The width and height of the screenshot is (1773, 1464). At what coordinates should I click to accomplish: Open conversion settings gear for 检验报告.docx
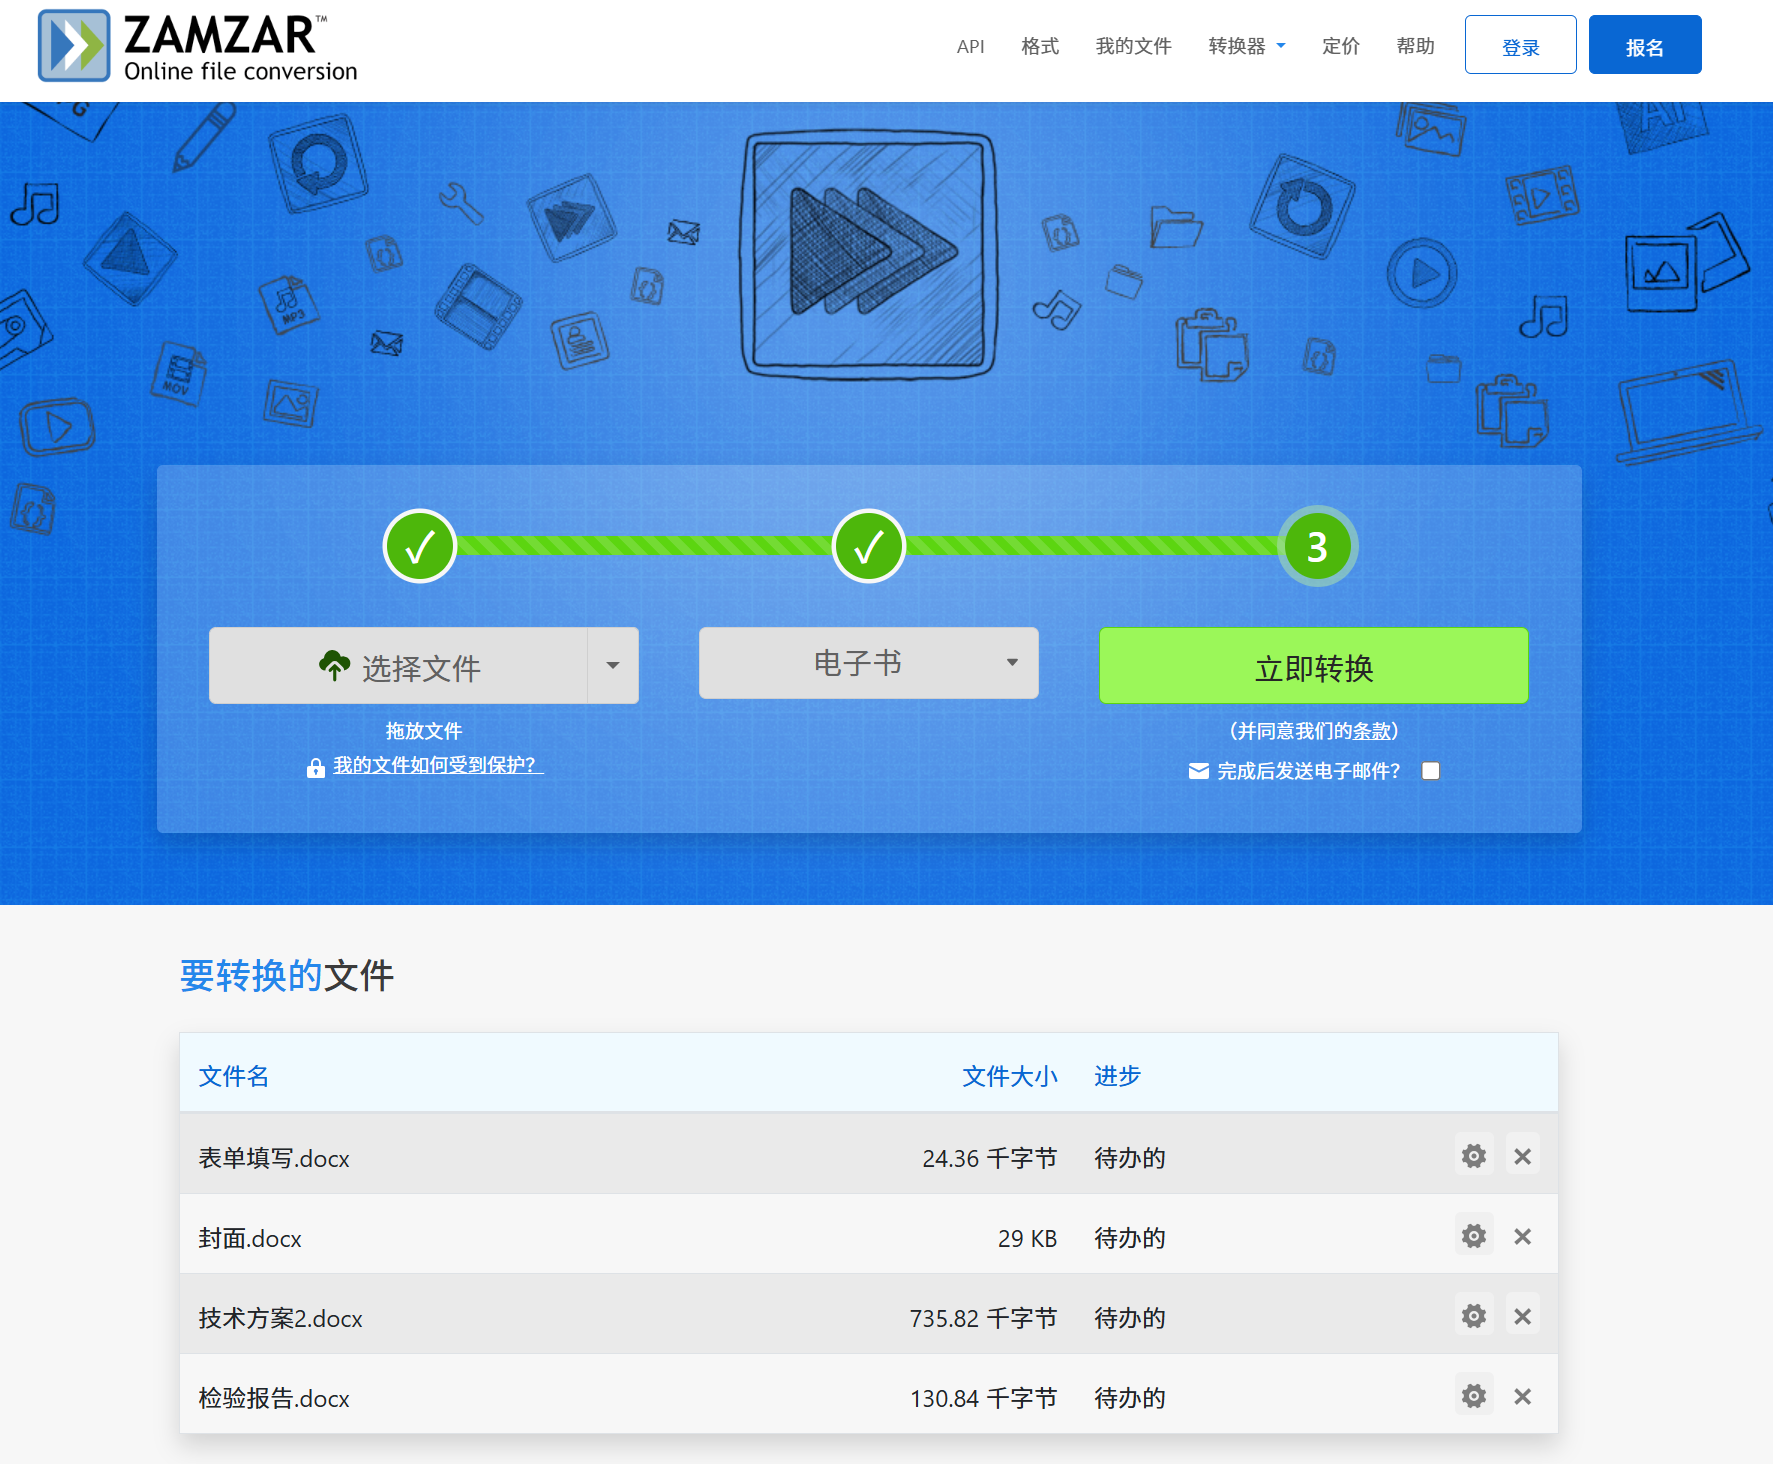(1473, 1395)
